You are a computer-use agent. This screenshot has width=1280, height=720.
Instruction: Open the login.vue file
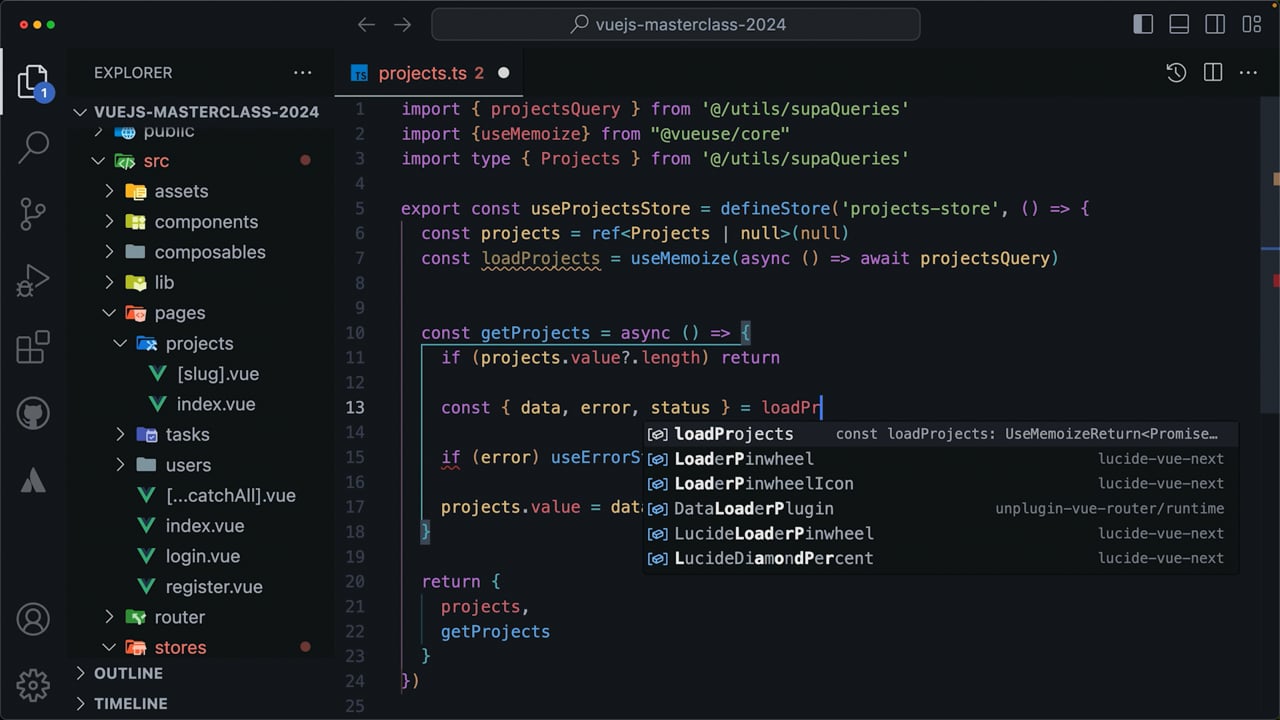[200, 556]
